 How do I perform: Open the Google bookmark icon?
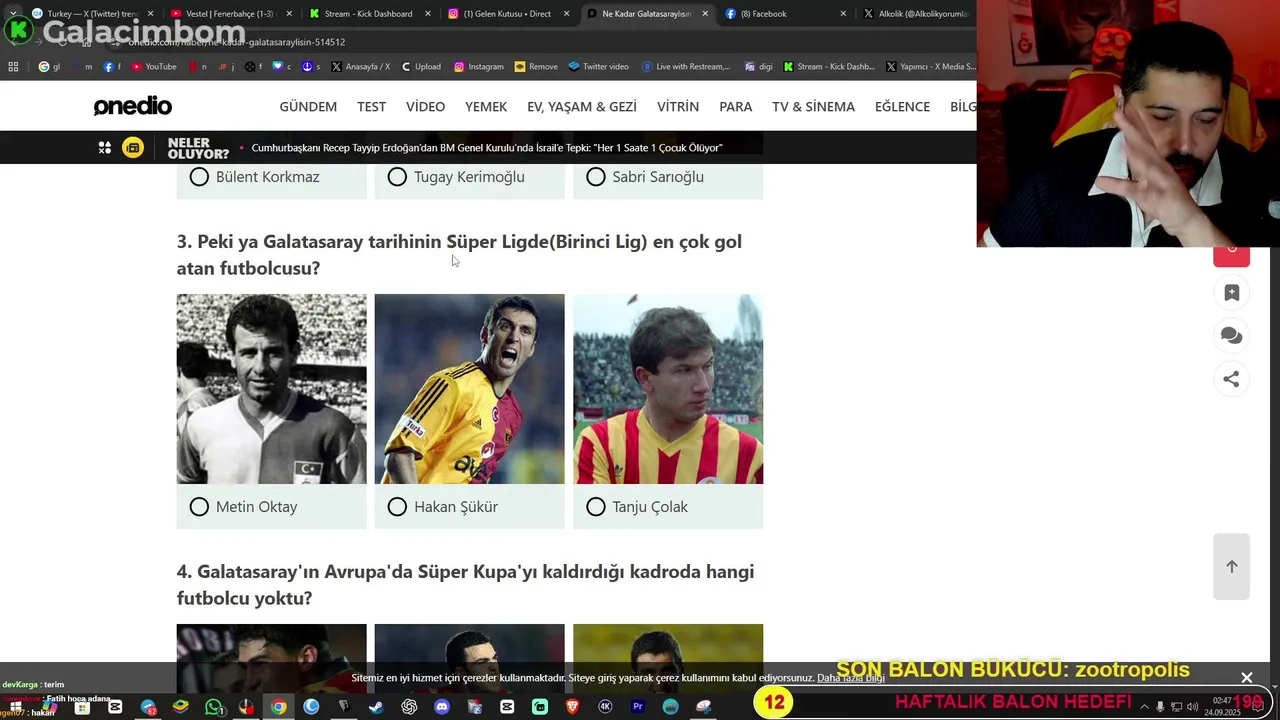pos(49,67)
